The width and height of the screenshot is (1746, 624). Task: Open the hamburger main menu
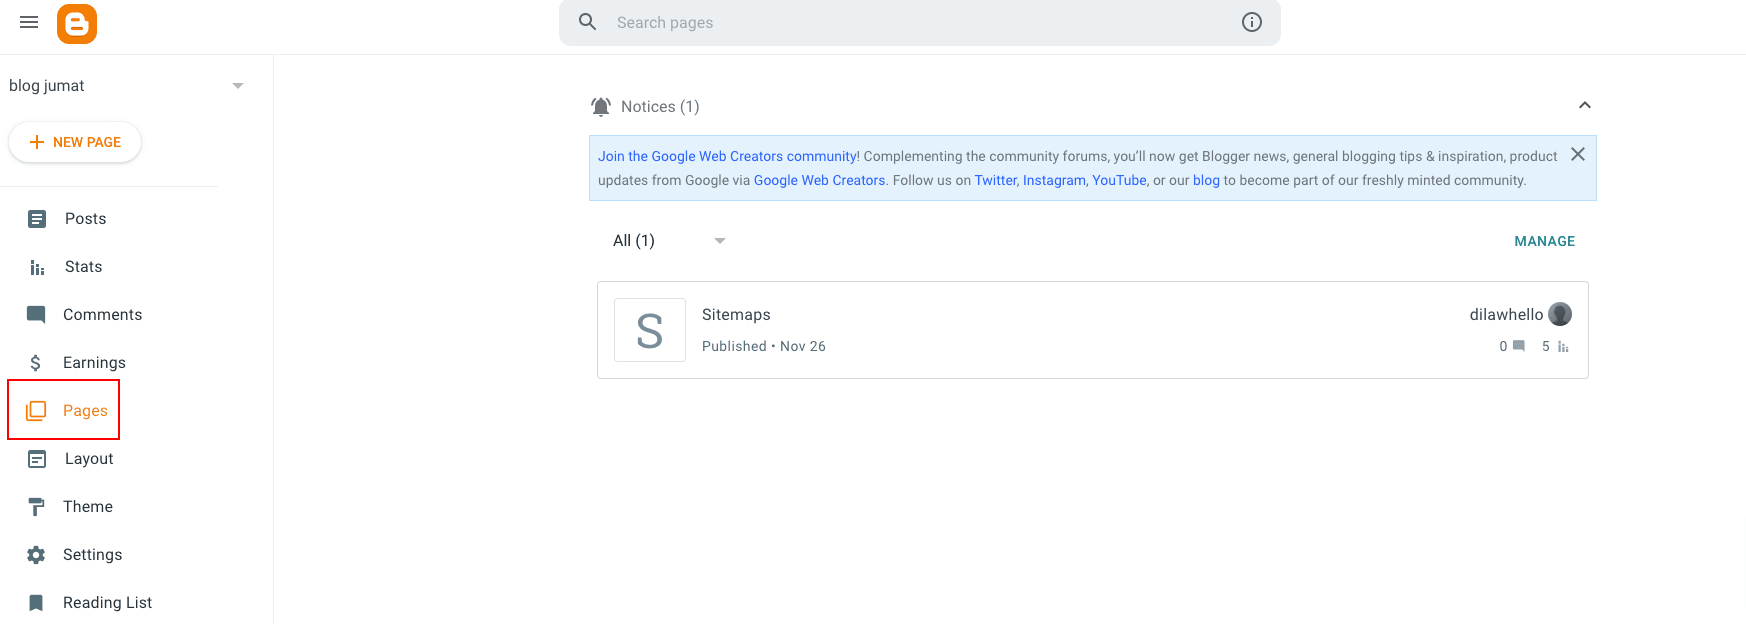tap(29, 22)
